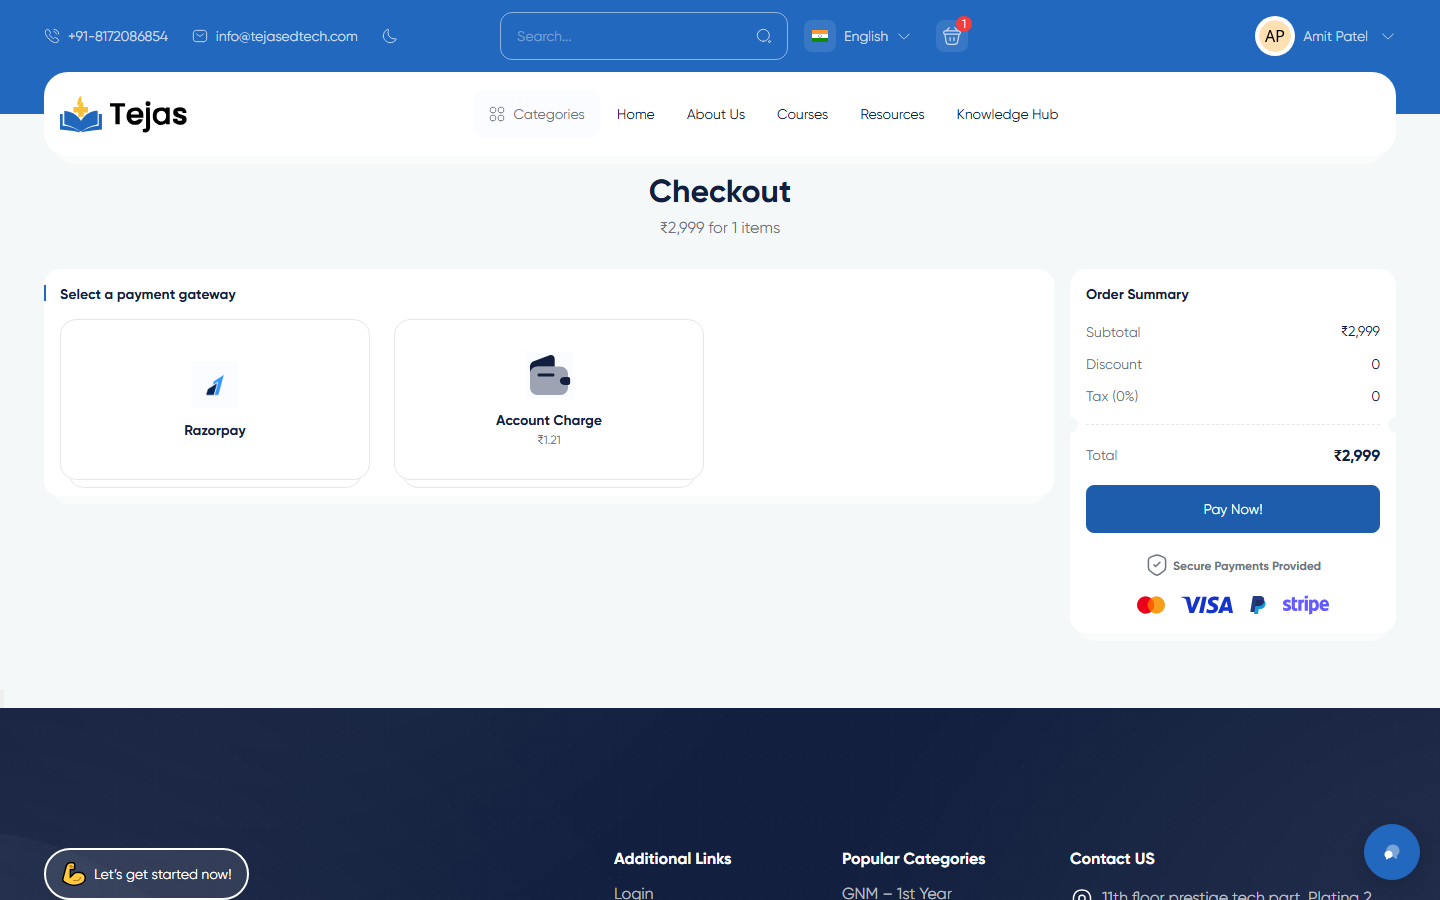This screenshot has width=1440, height=900.
Task: Open the Categories dropdown menu
Action: [537, 114]
